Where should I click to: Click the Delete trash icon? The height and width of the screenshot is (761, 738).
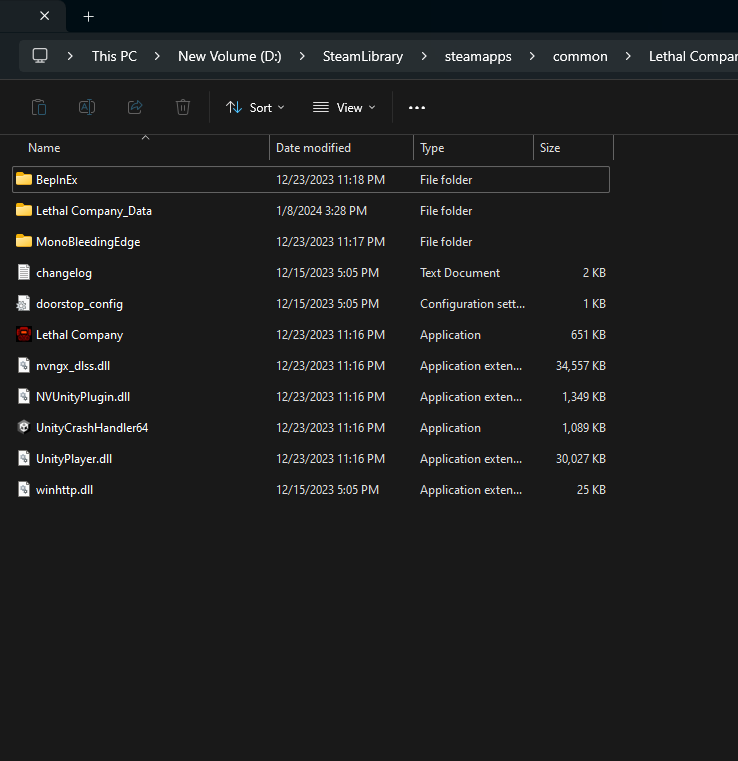[183, 107]
